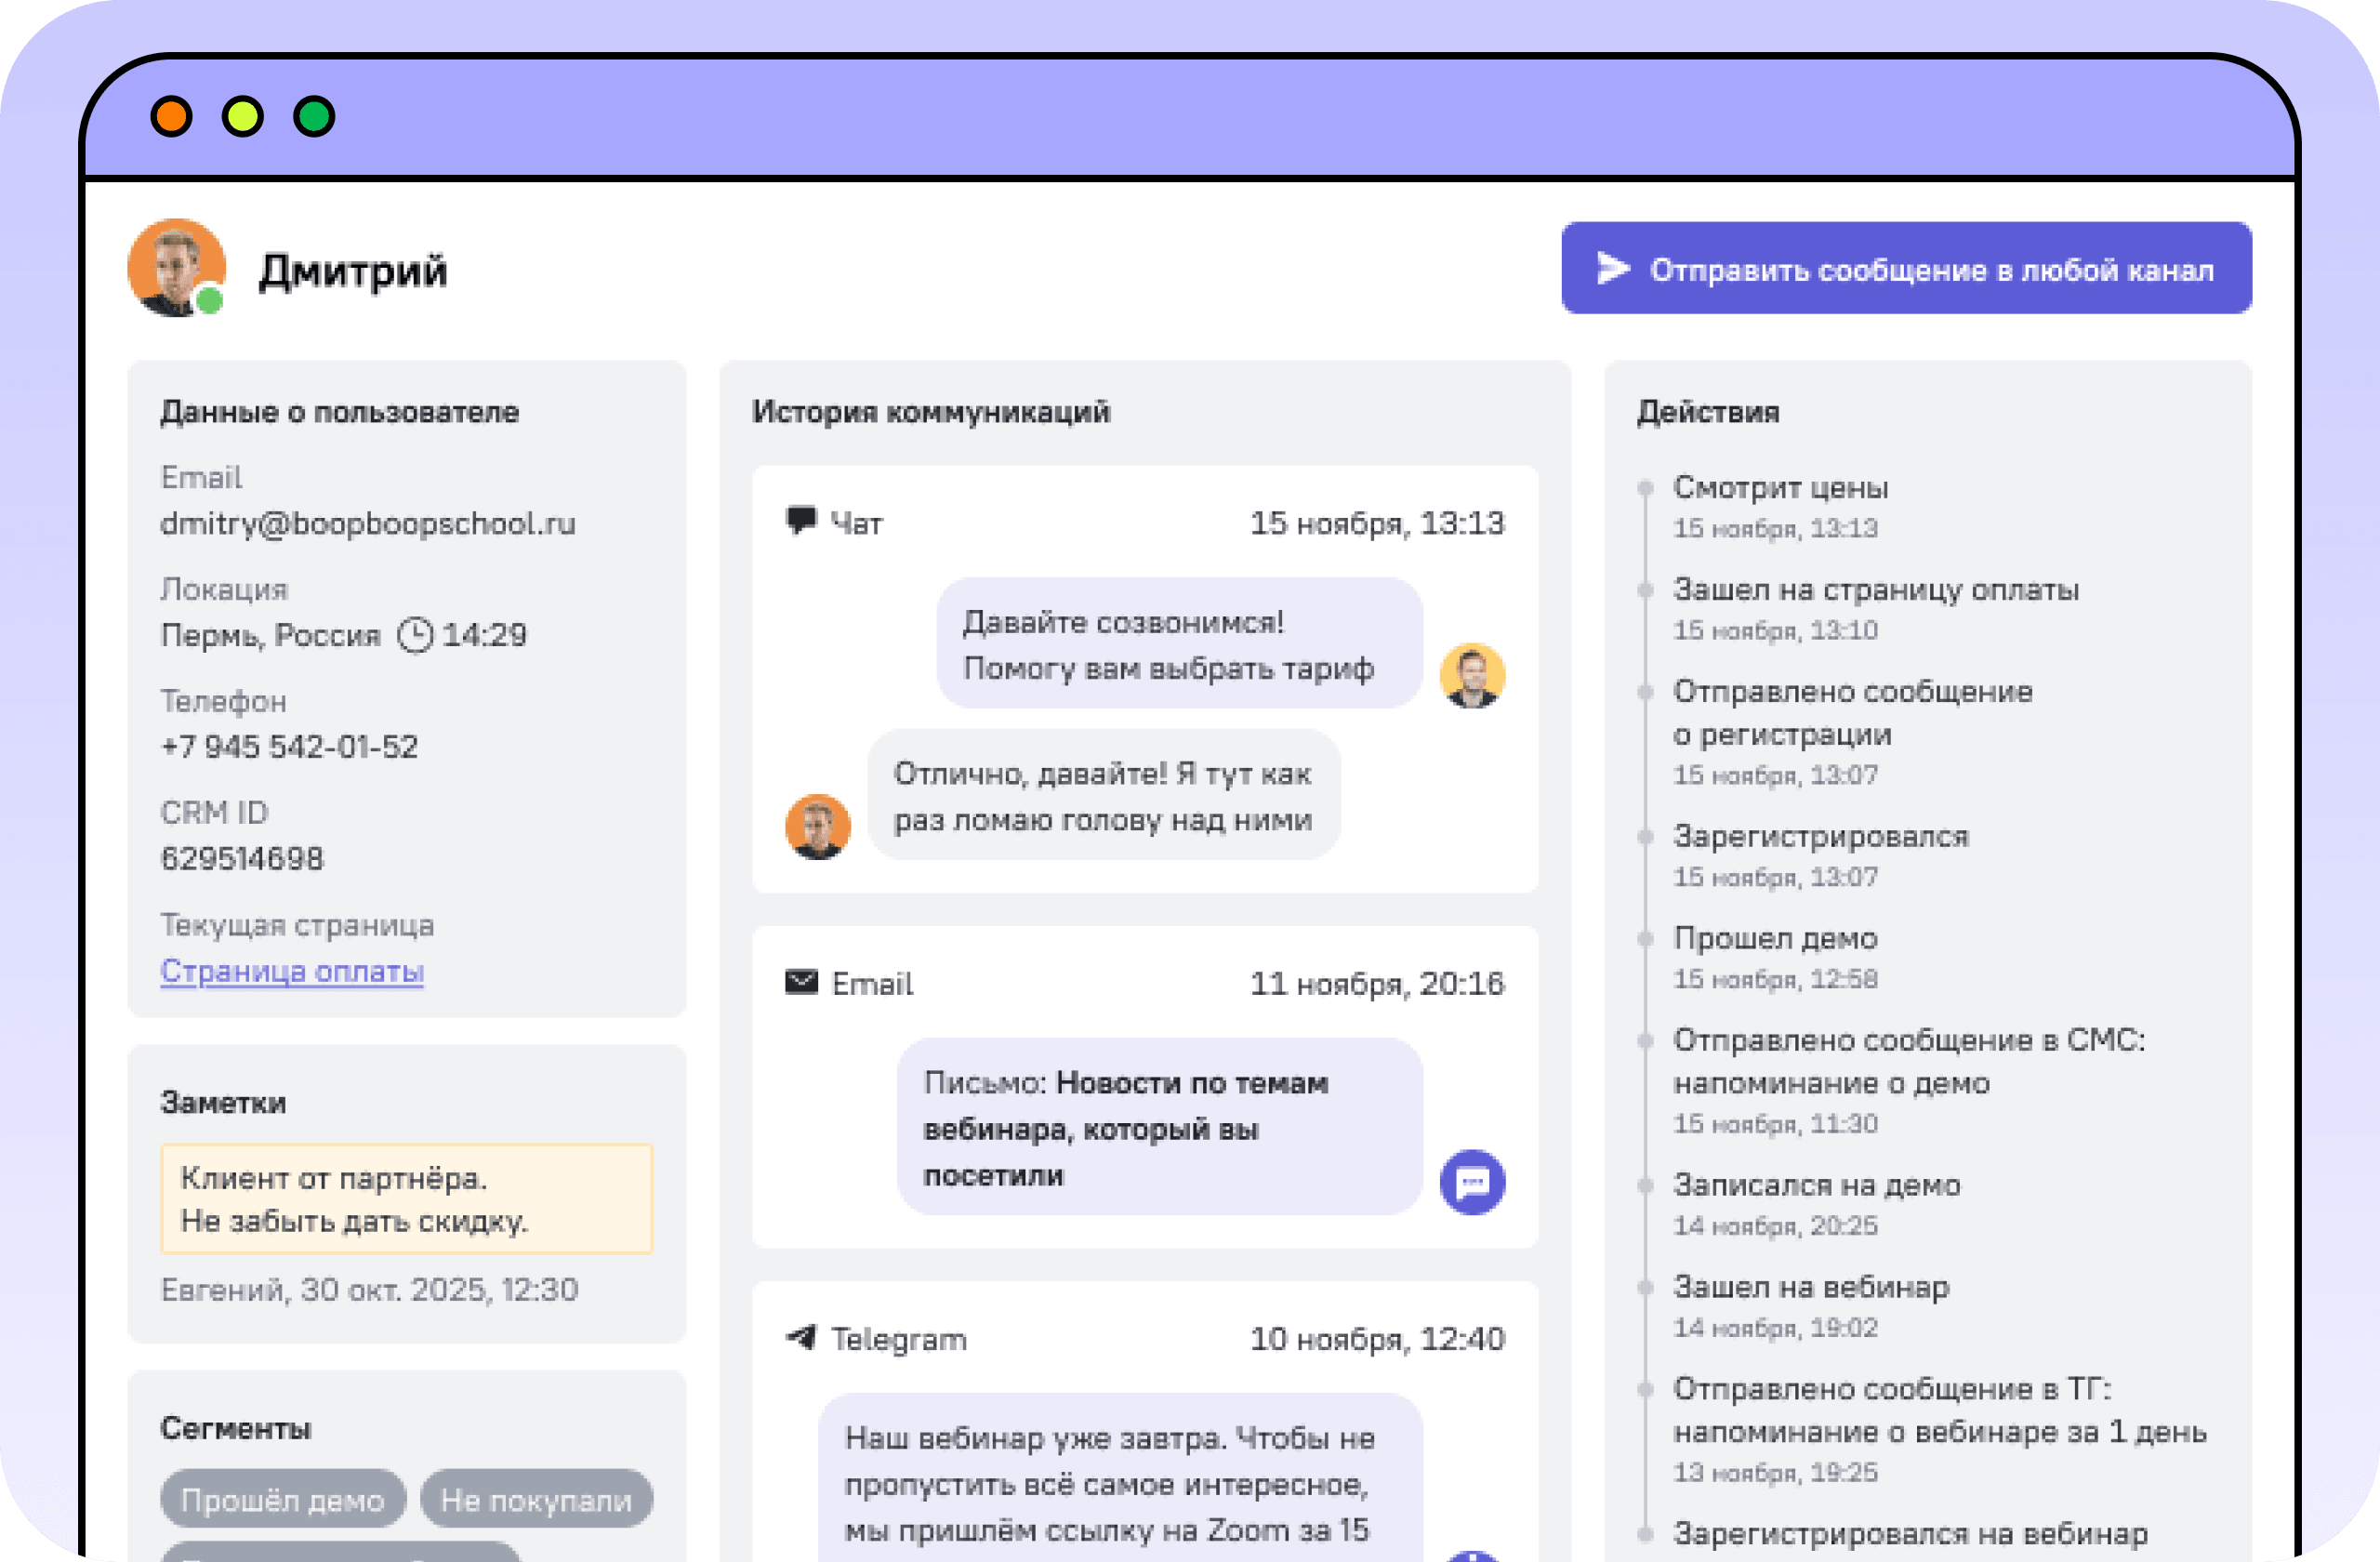Click the send-message button for any channel
2380x1562 pixels.
[1906, 268]
